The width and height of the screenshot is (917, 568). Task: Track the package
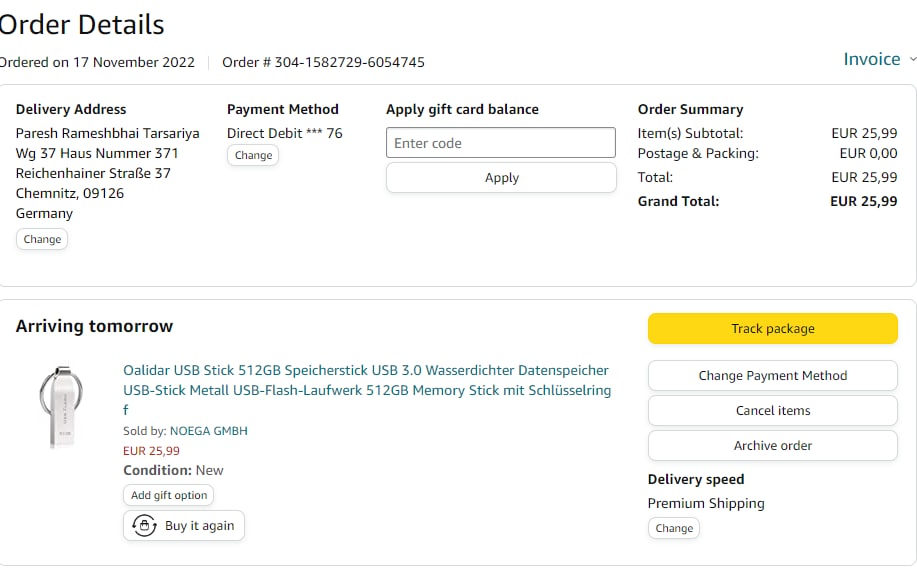coord(772,329)
